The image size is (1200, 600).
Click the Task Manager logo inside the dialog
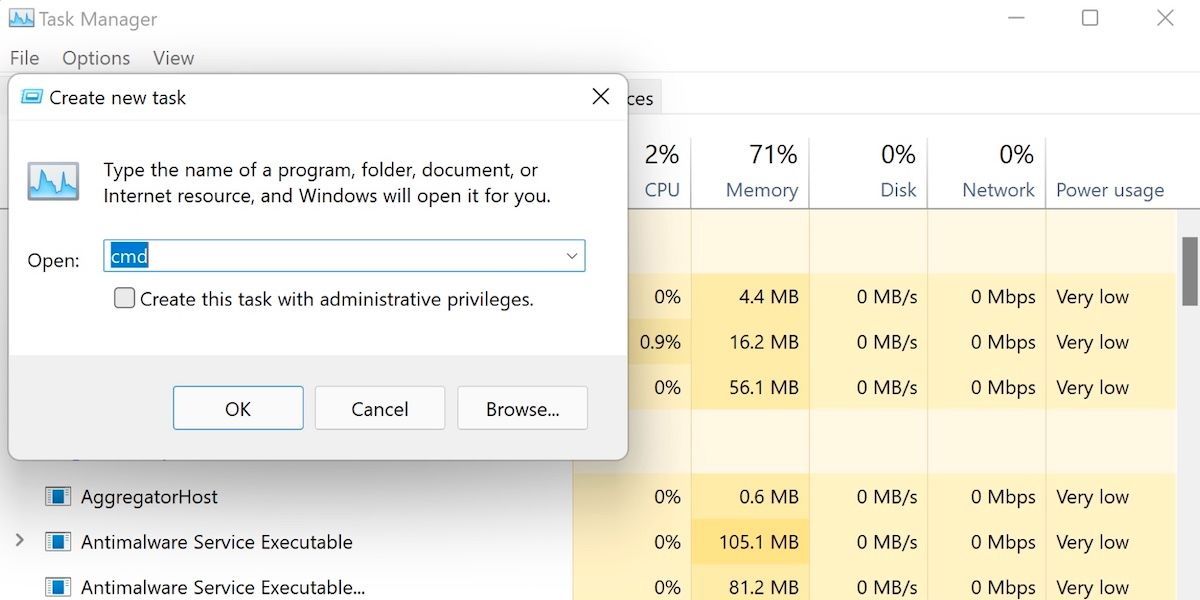(x=52, y=180)
